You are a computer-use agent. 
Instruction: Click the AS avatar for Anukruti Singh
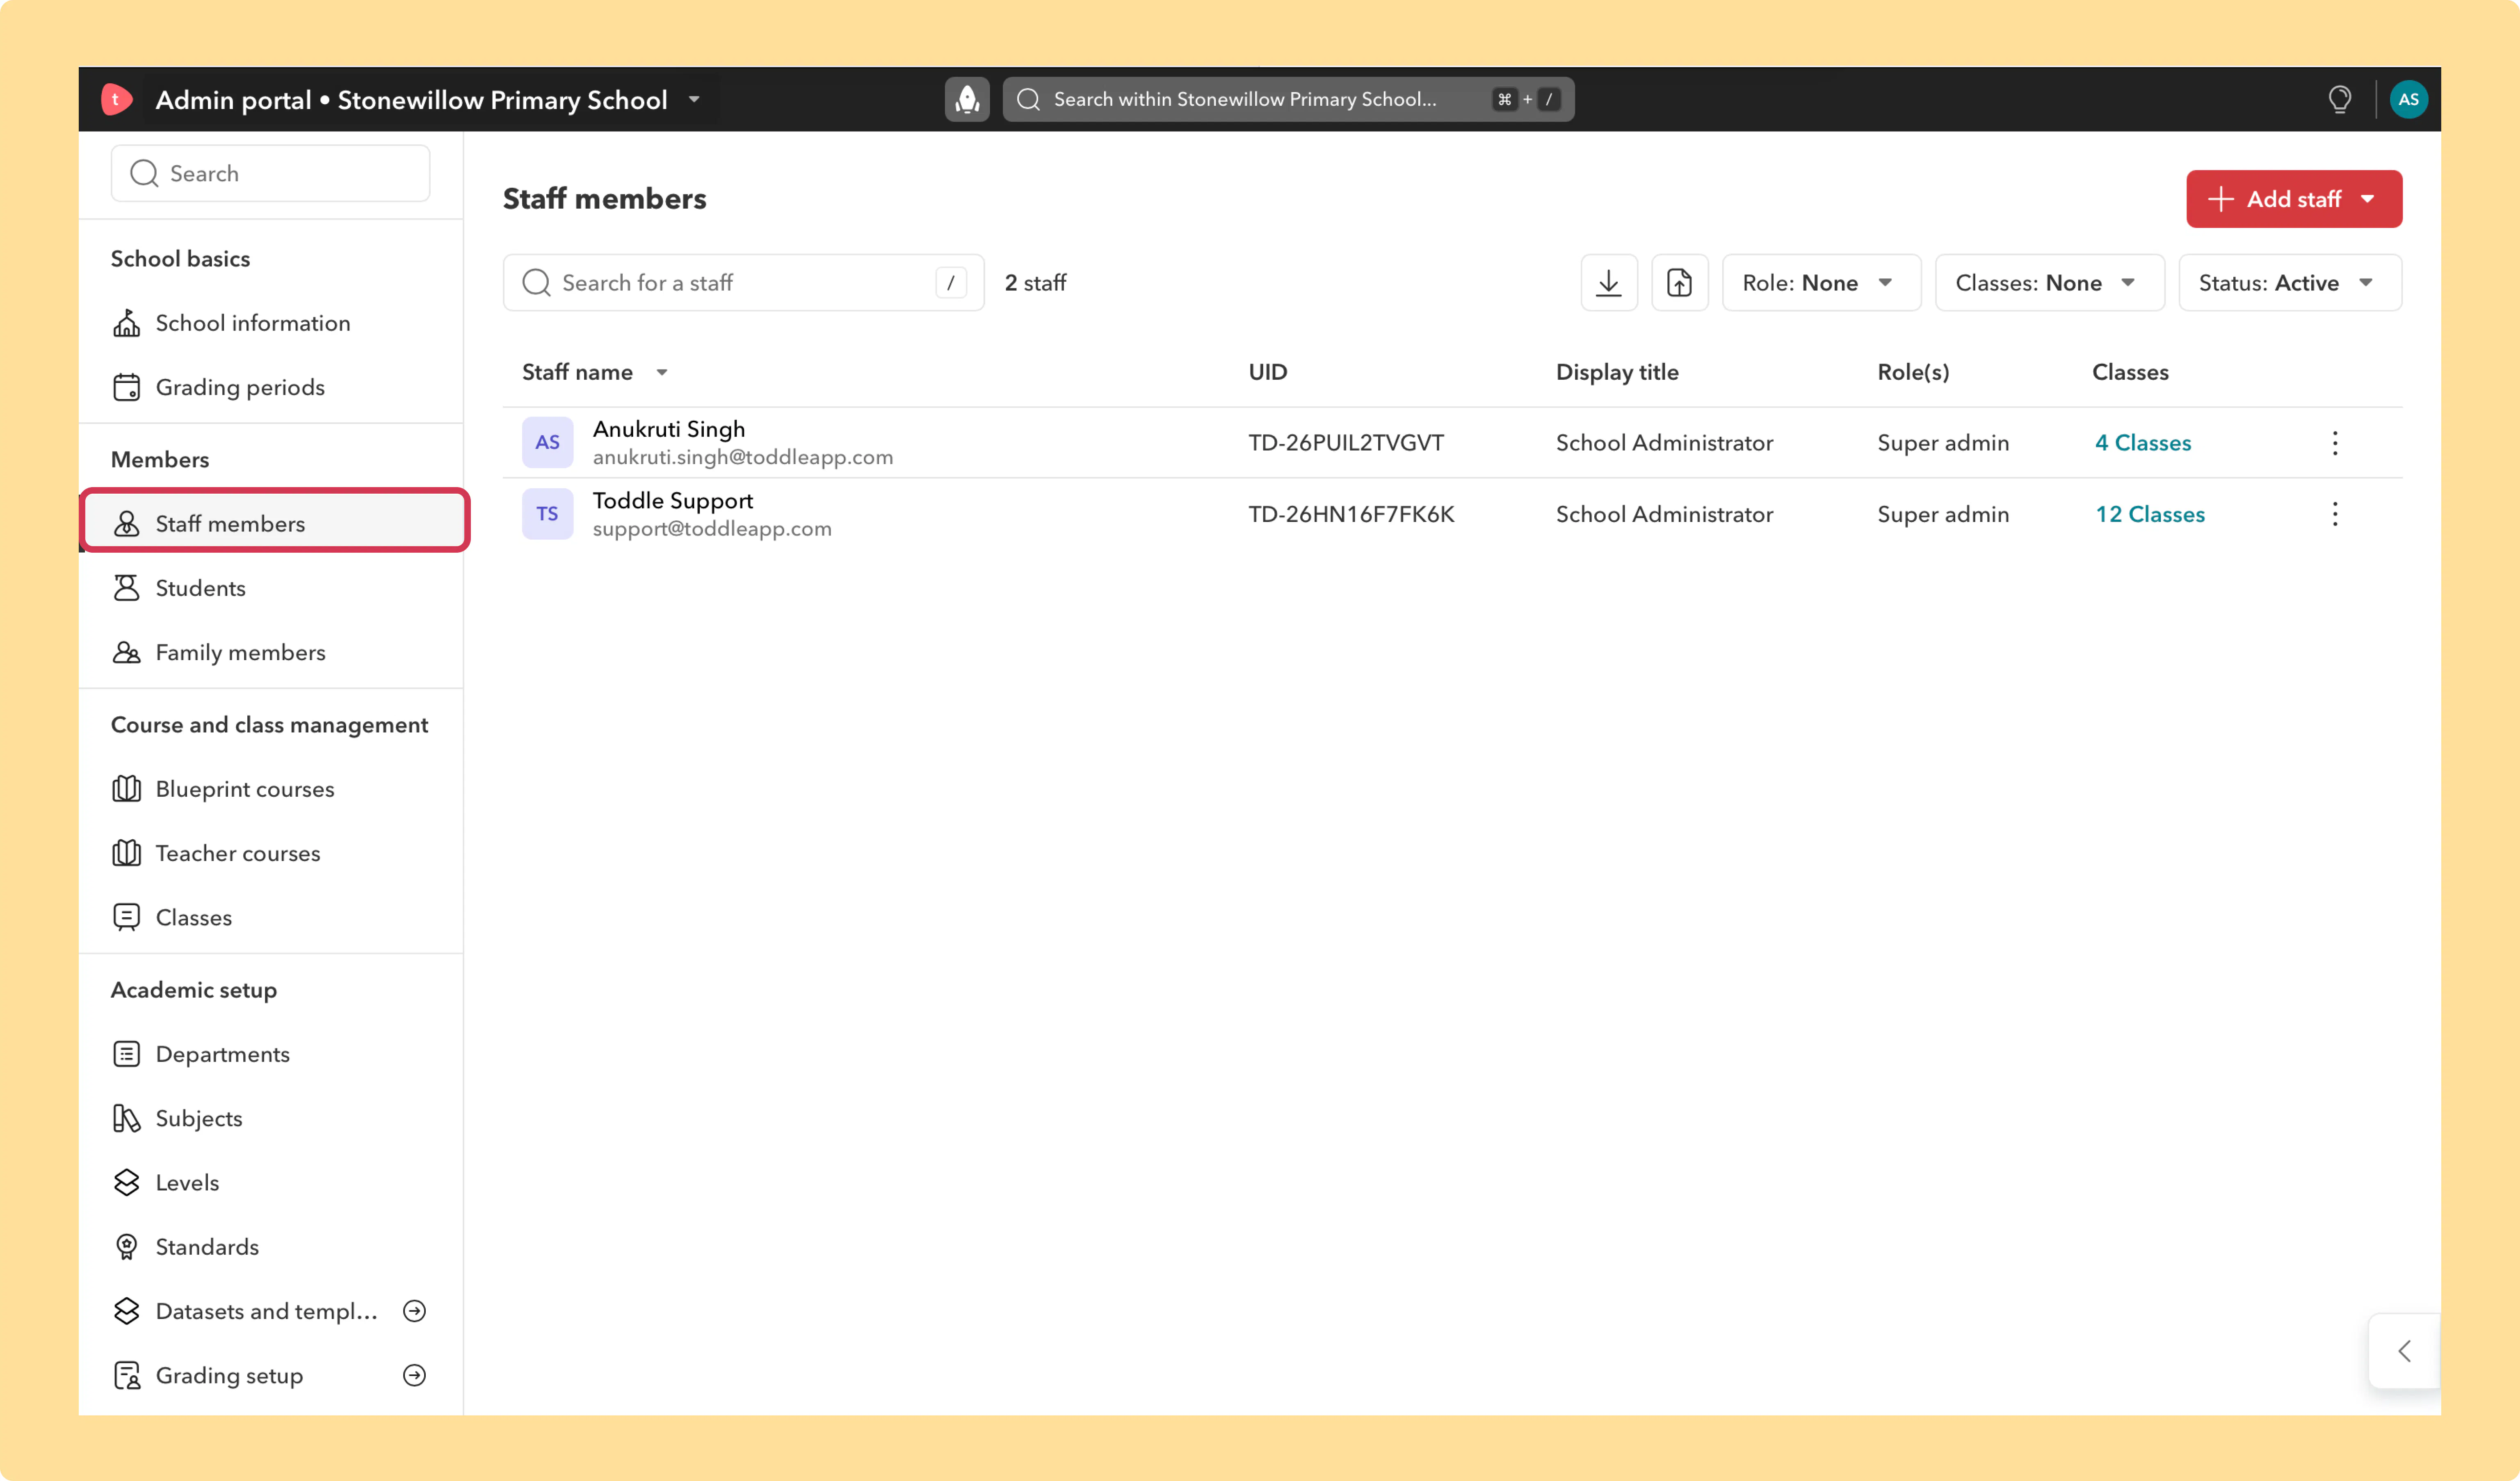tap(547, 443)
